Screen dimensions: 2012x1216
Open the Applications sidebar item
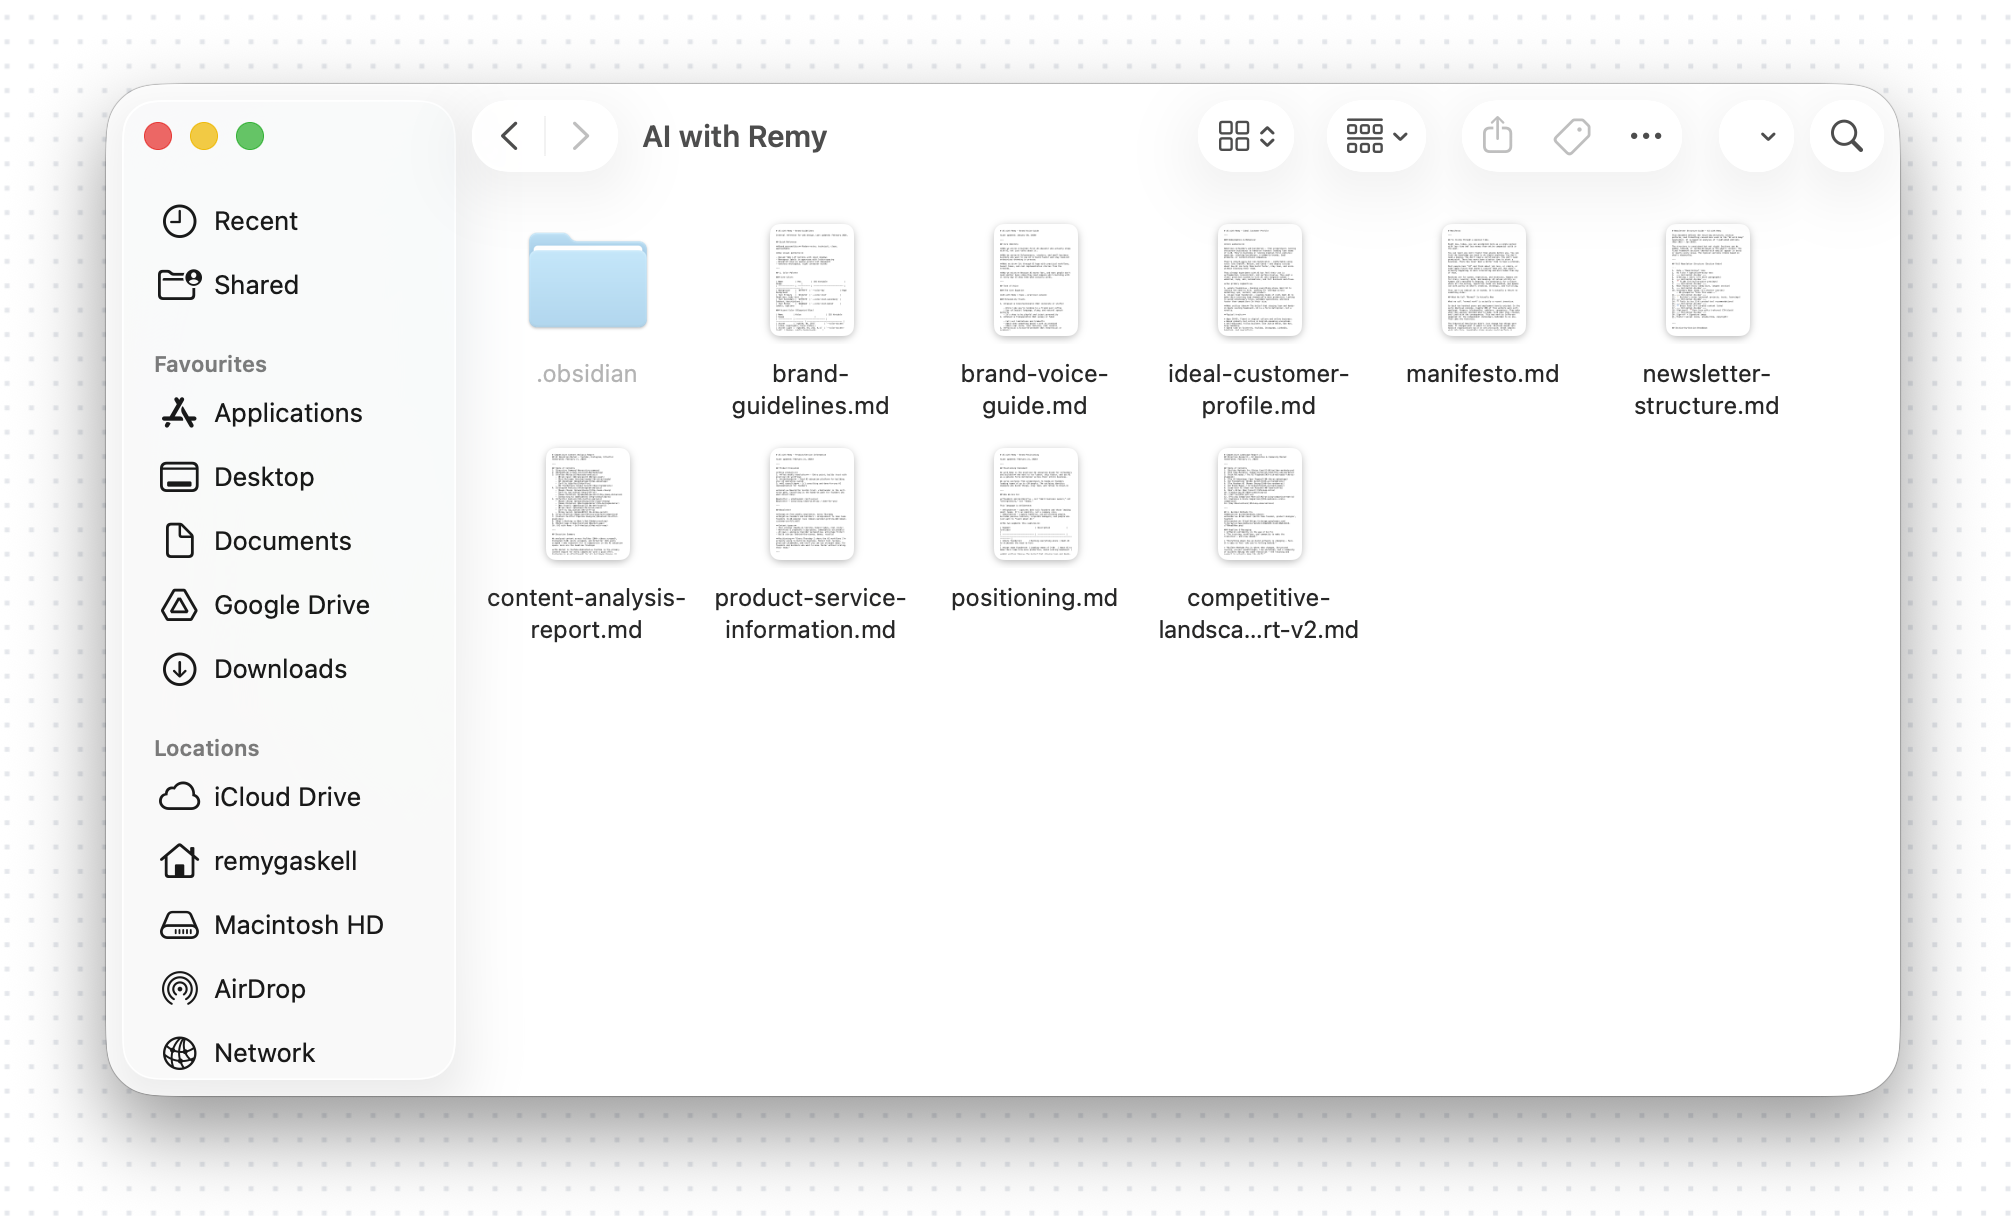[x=288, y=413]
